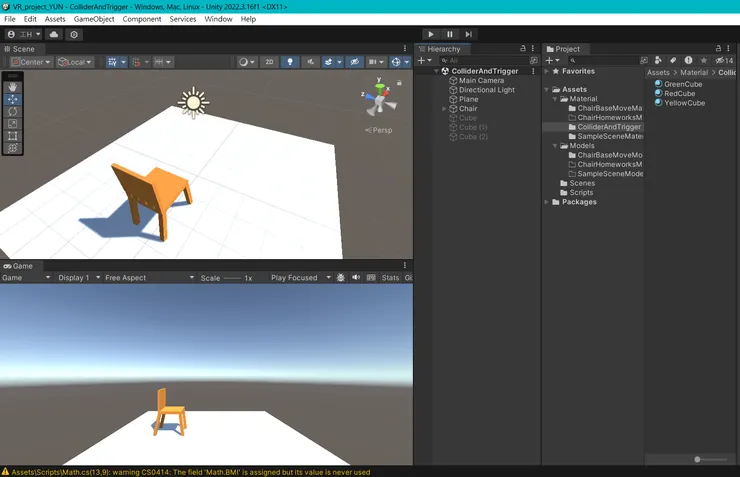Click the Stats button in Game view

pyautogui.click(x=390, y=278)
